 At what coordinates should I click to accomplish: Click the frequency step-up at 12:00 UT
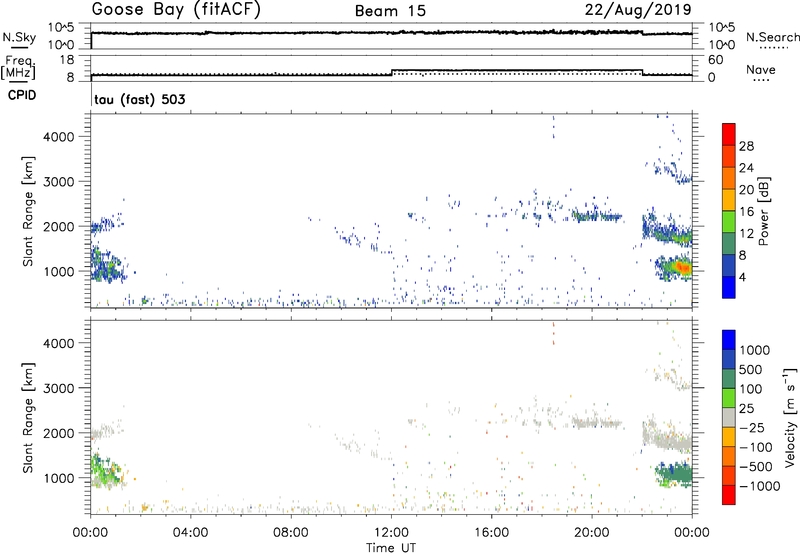point(392,72)
